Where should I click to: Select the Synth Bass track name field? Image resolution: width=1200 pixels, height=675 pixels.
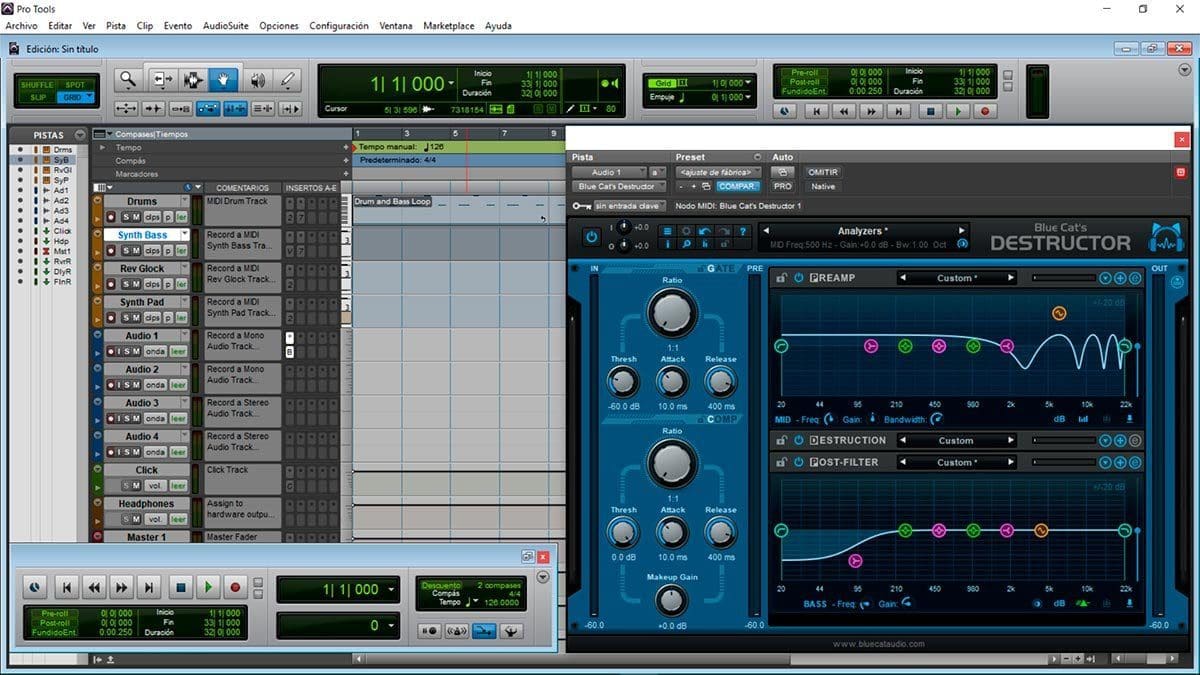(x=146, y=235)
